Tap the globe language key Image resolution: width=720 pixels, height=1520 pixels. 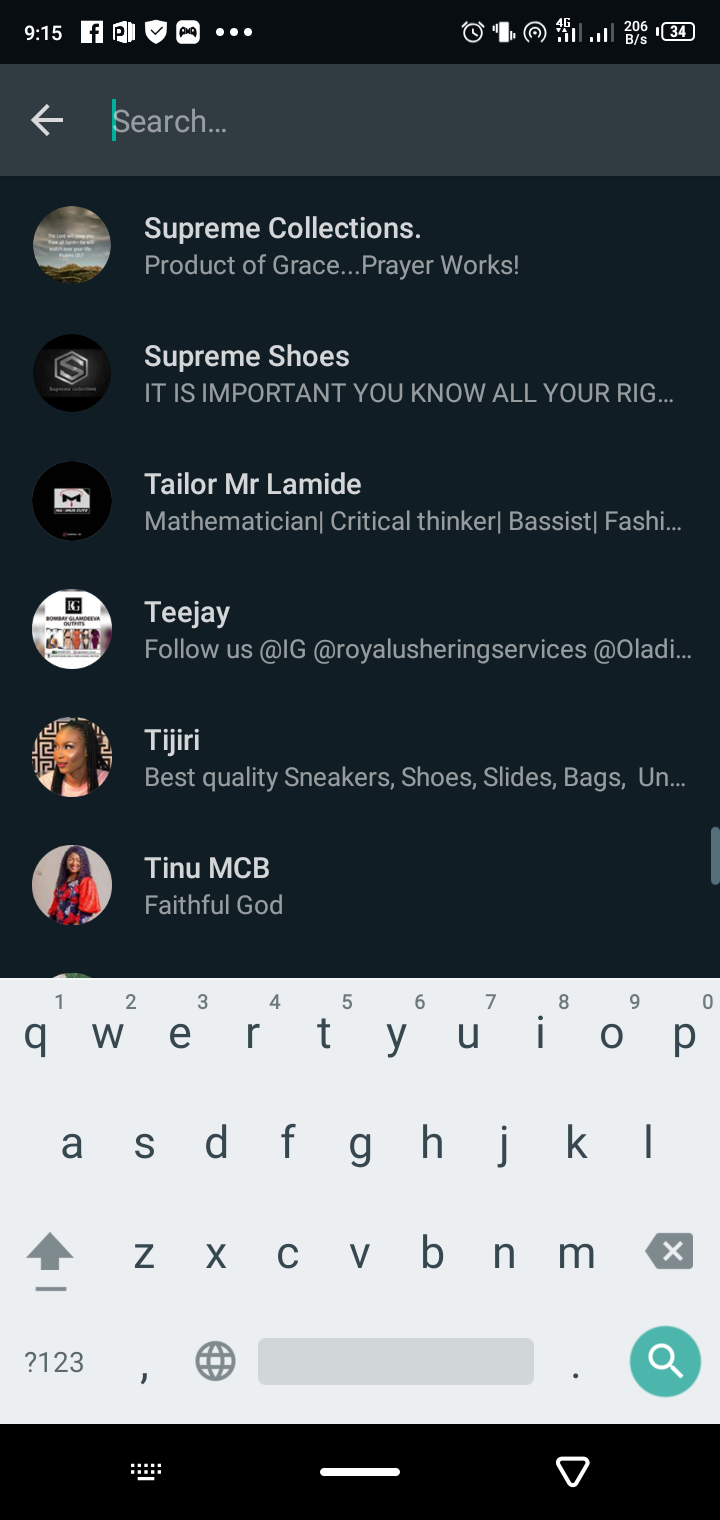pos(215,1361)
